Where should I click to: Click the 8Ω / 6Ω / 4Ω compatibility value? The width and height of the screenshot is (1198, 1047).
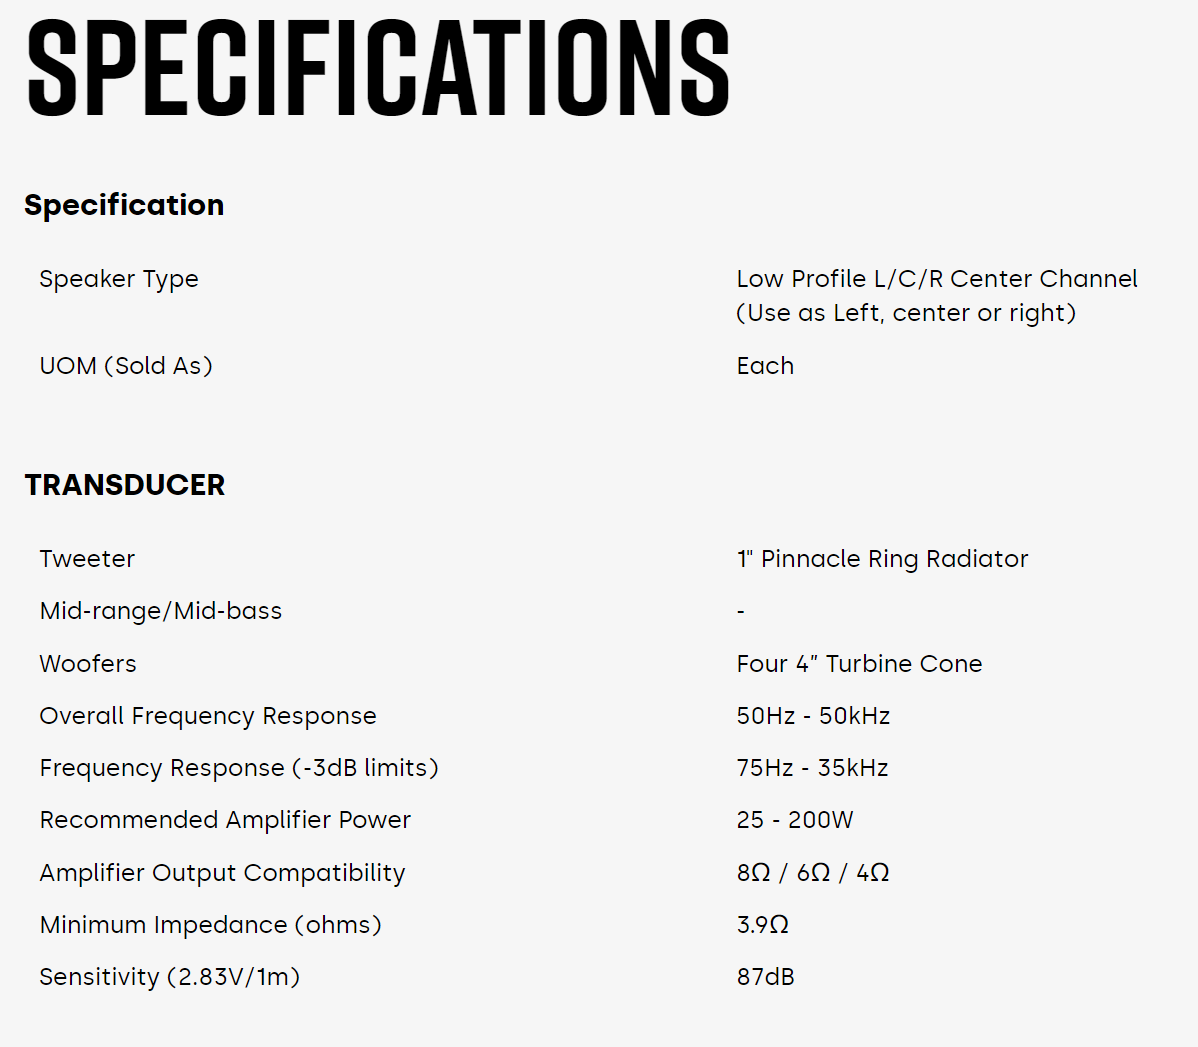pos(813,873)
